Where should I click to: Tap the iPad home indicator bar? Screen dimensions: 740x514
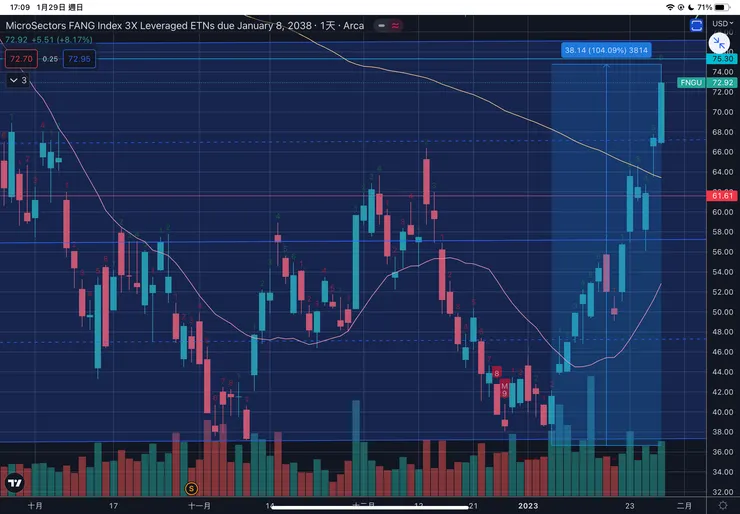tap(370, 508)
